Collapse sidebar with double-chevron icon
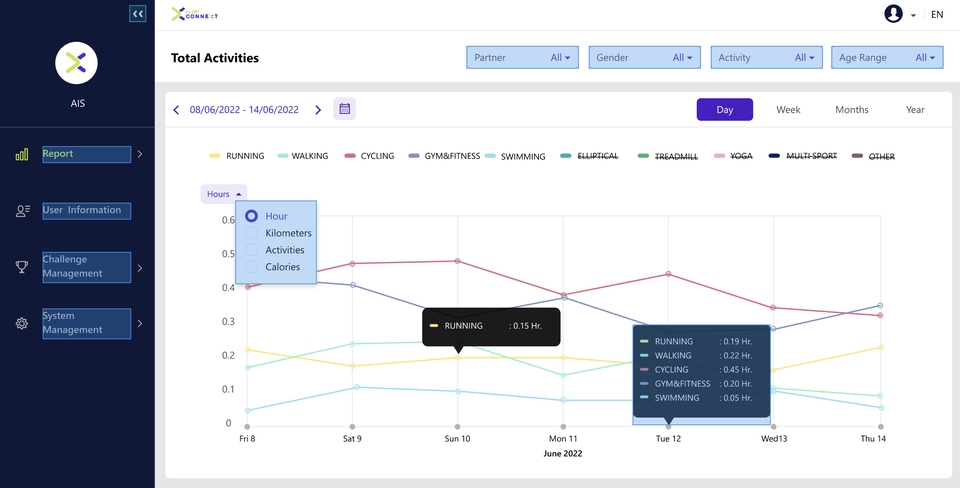This screenshot has height=488, width=960. click(x=138, y=13)
